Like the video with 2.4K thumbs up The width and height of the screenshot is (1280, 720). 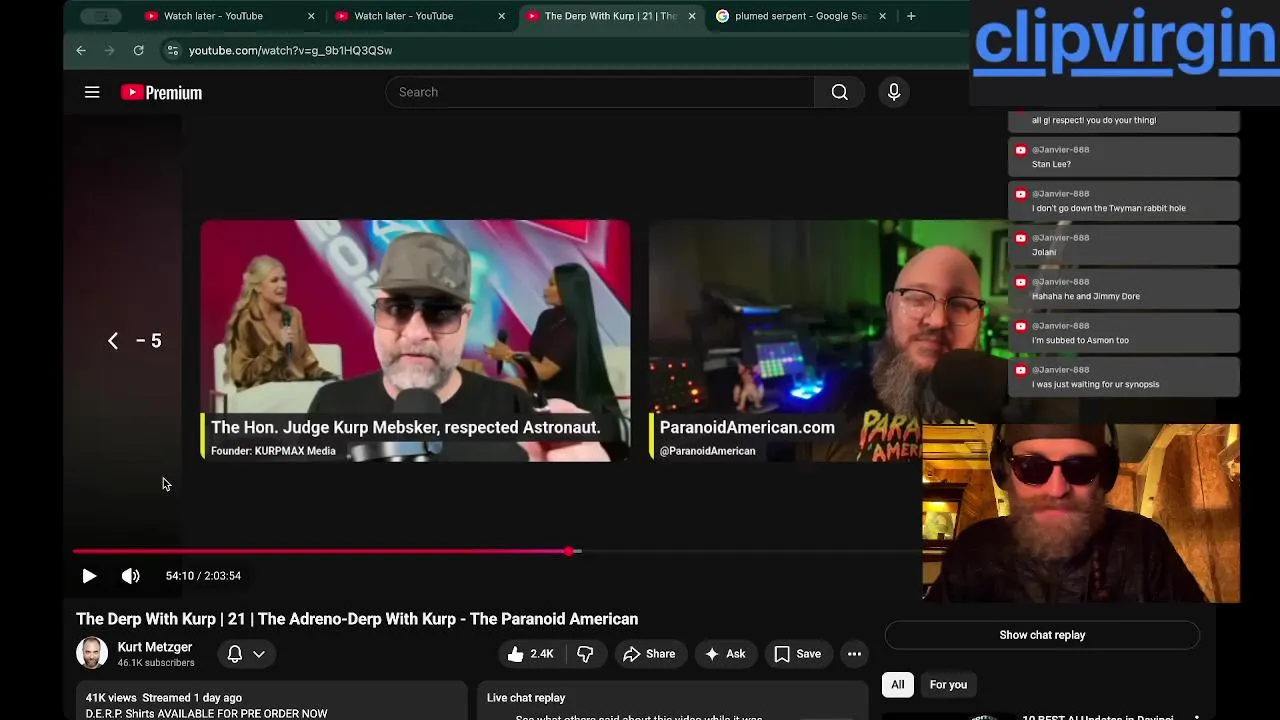pos(530,654)
